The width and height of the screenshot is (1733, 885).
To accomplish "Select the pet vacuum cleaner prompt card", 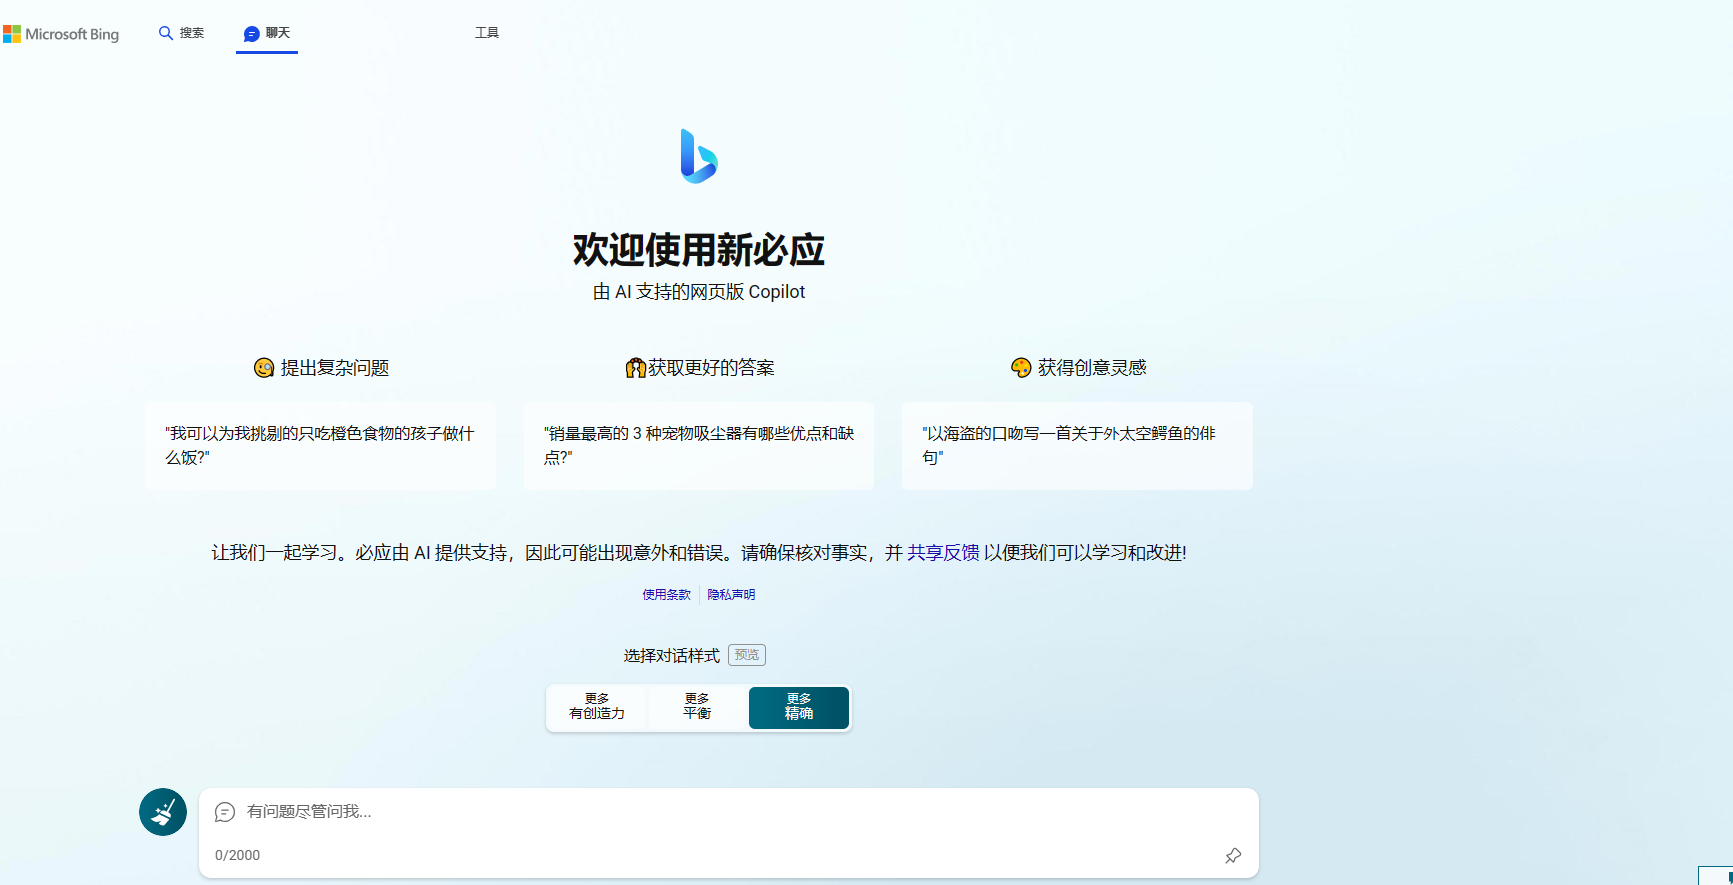I will click(x=699, y=446).
